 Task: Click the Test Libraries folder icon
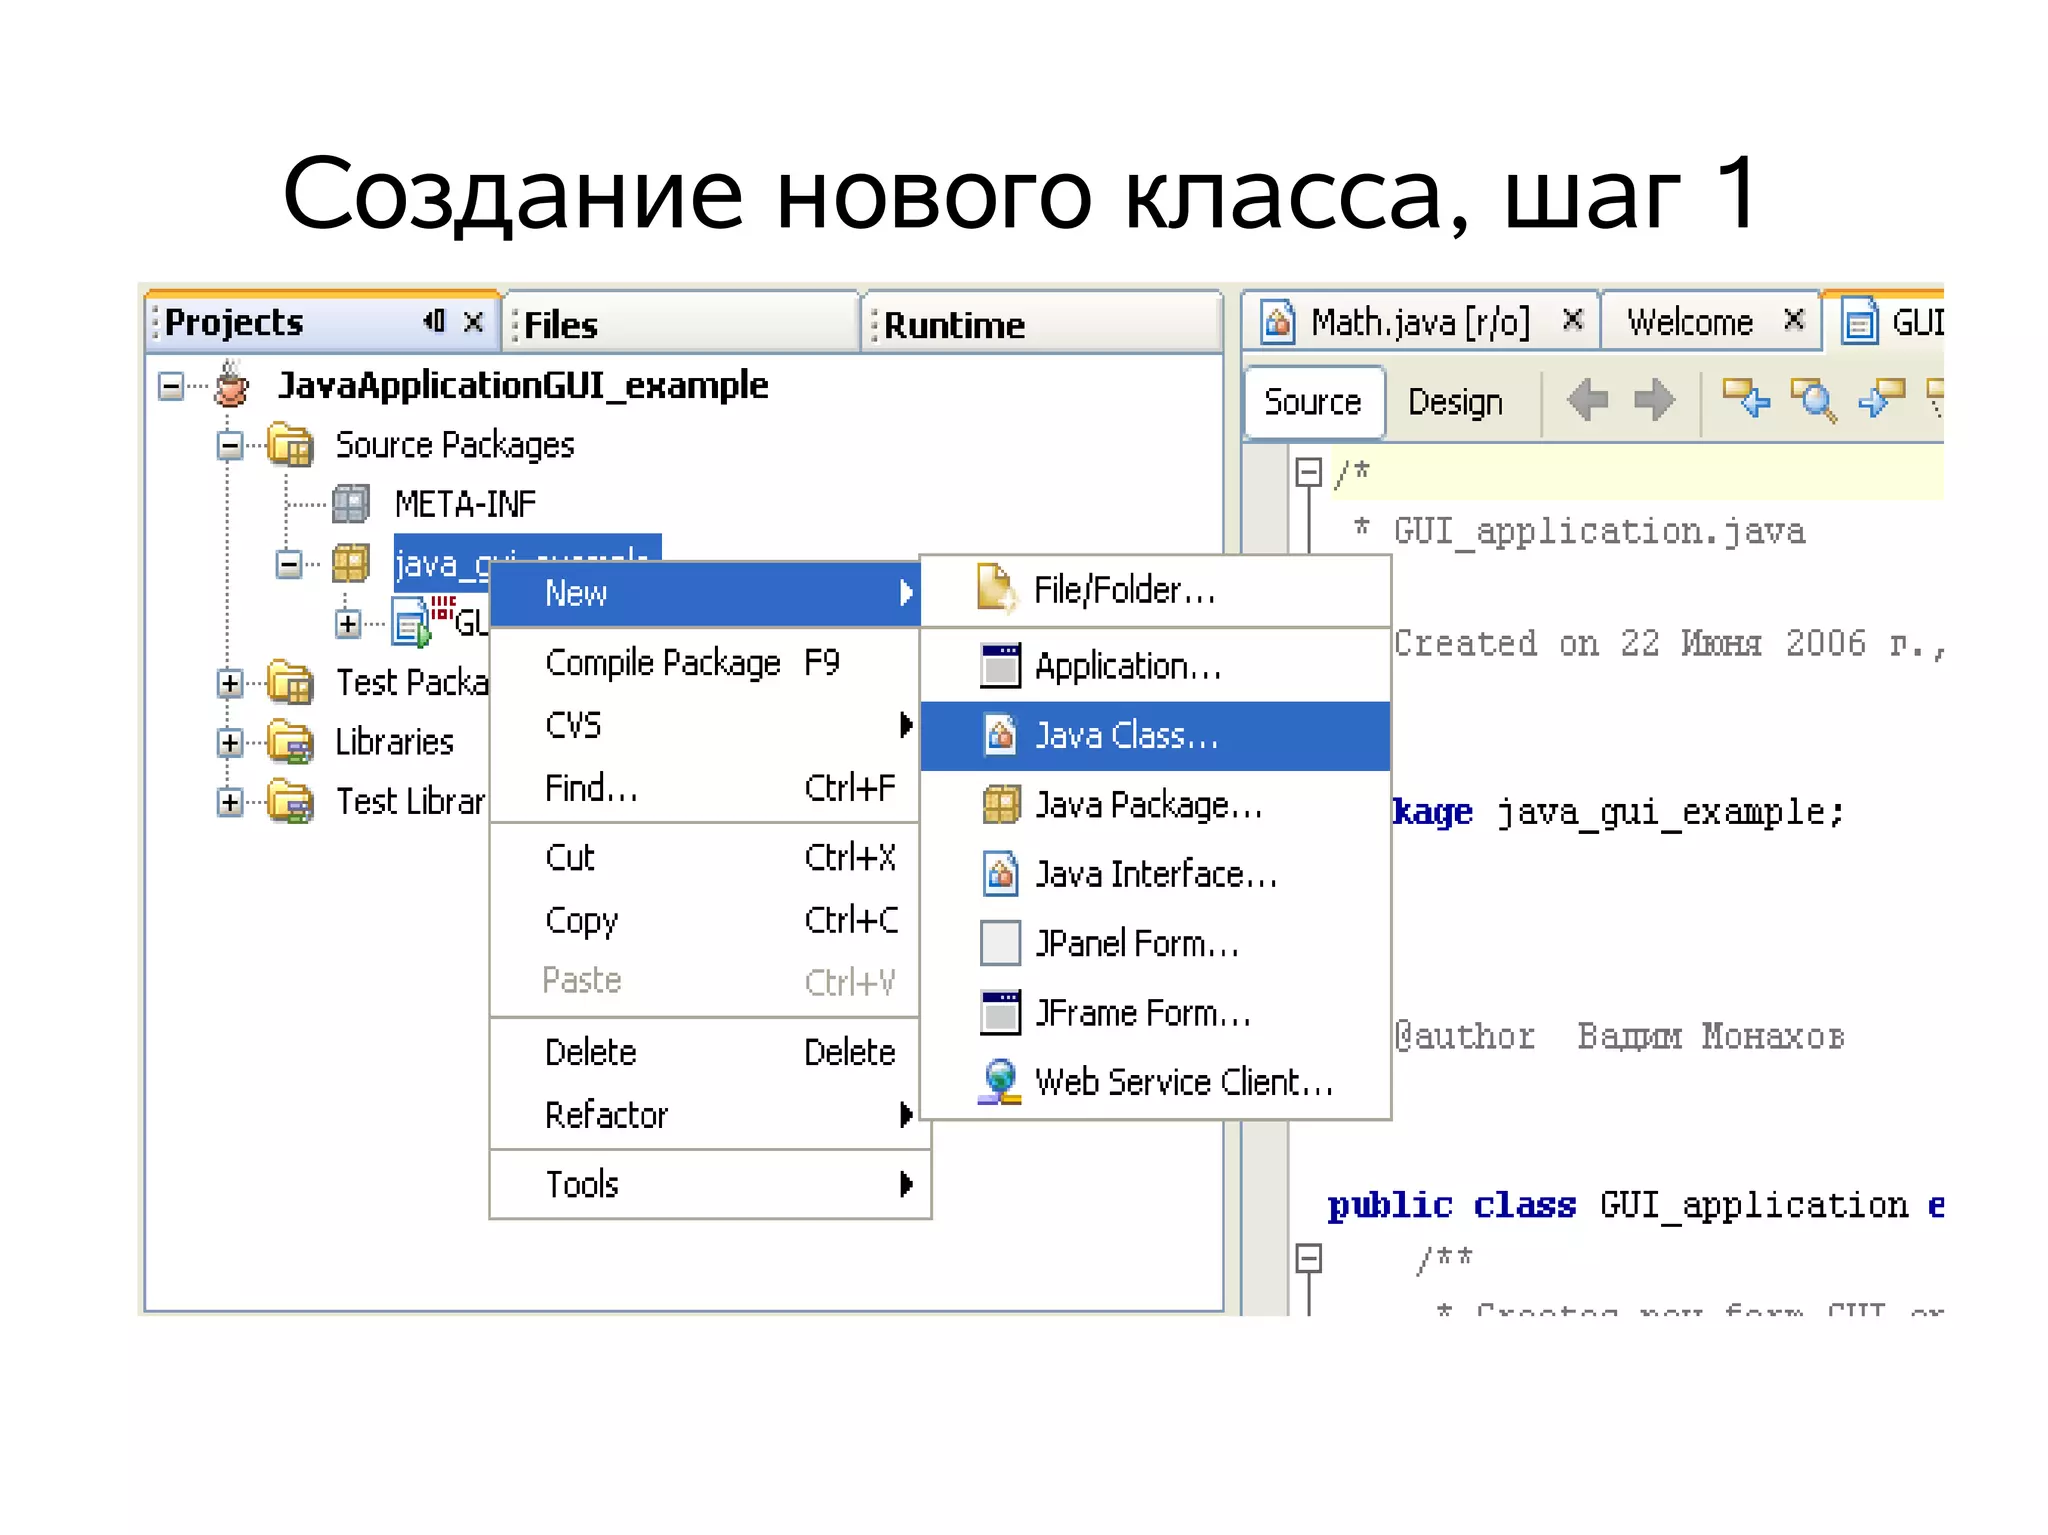coord(290,801)
